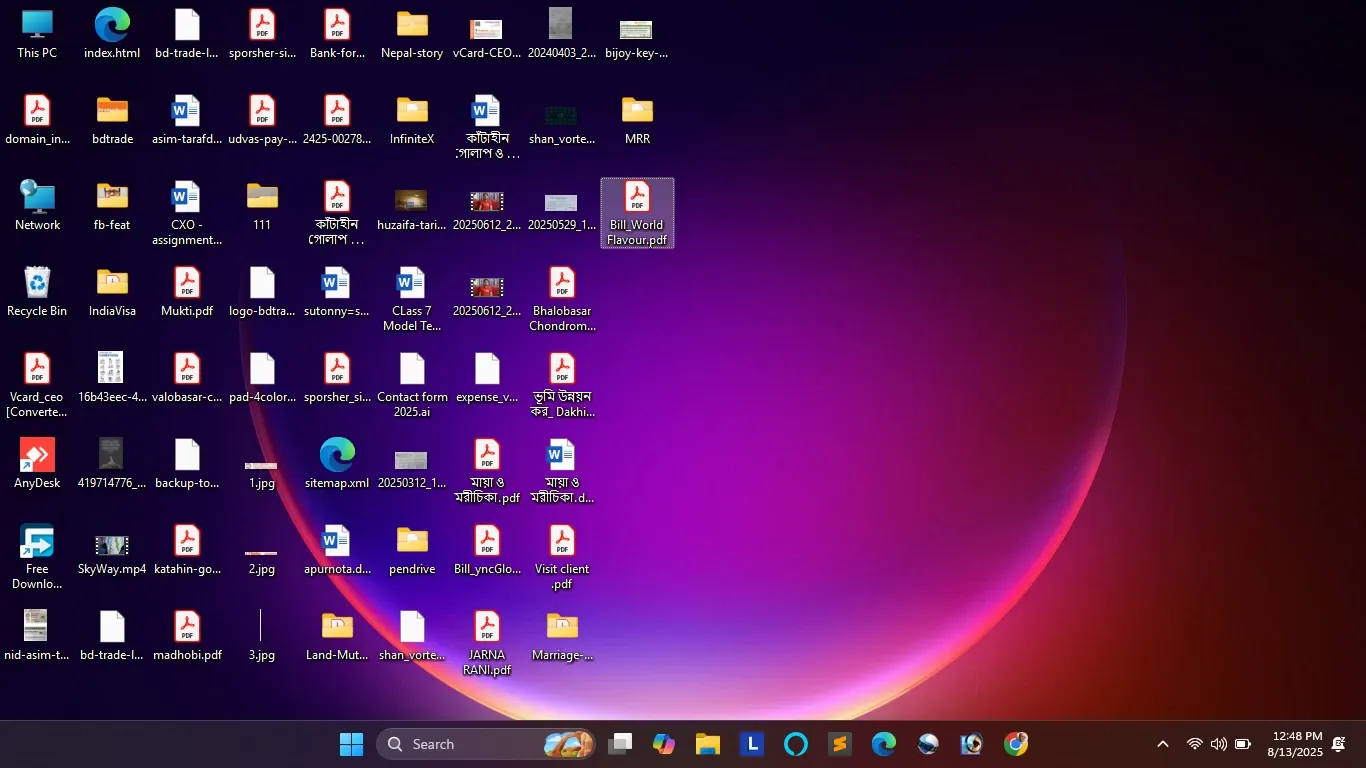Select the AnyDesk shortcut on desktop
Screen dimensions: 1366x768
click(x=37, y=457)
